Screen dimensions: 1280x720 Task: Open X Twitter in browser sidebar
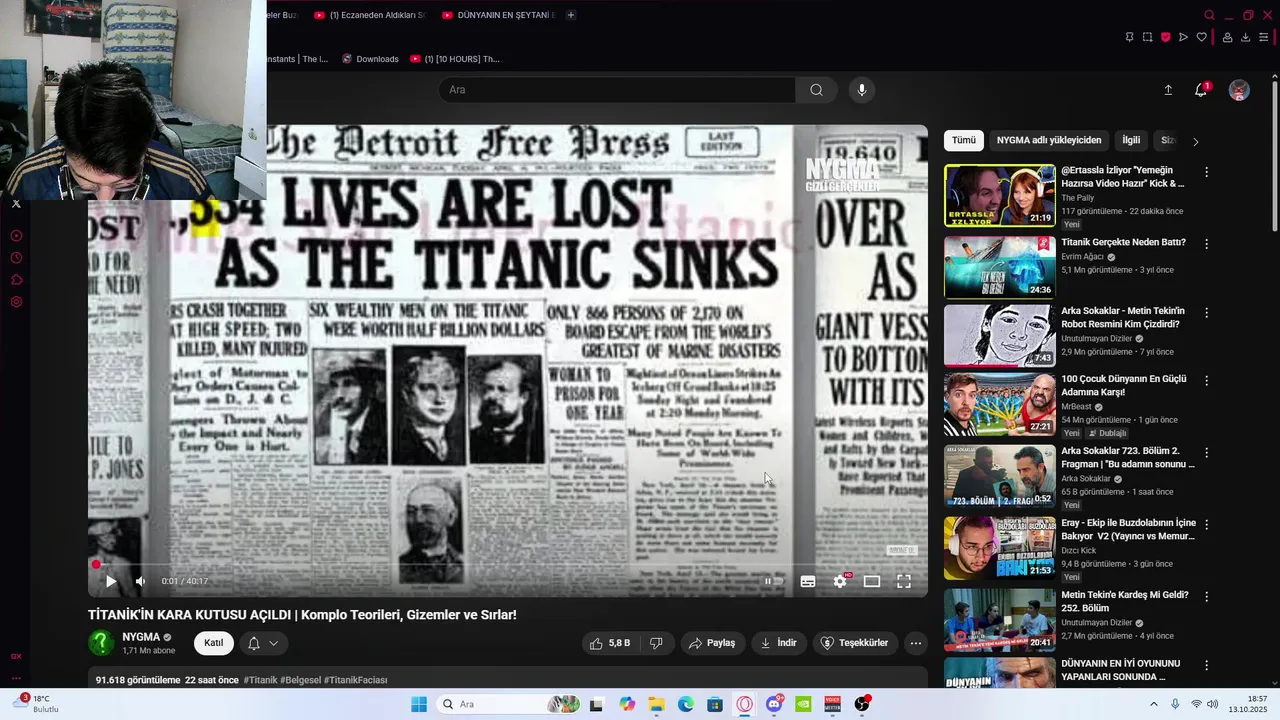coord(16,204)
